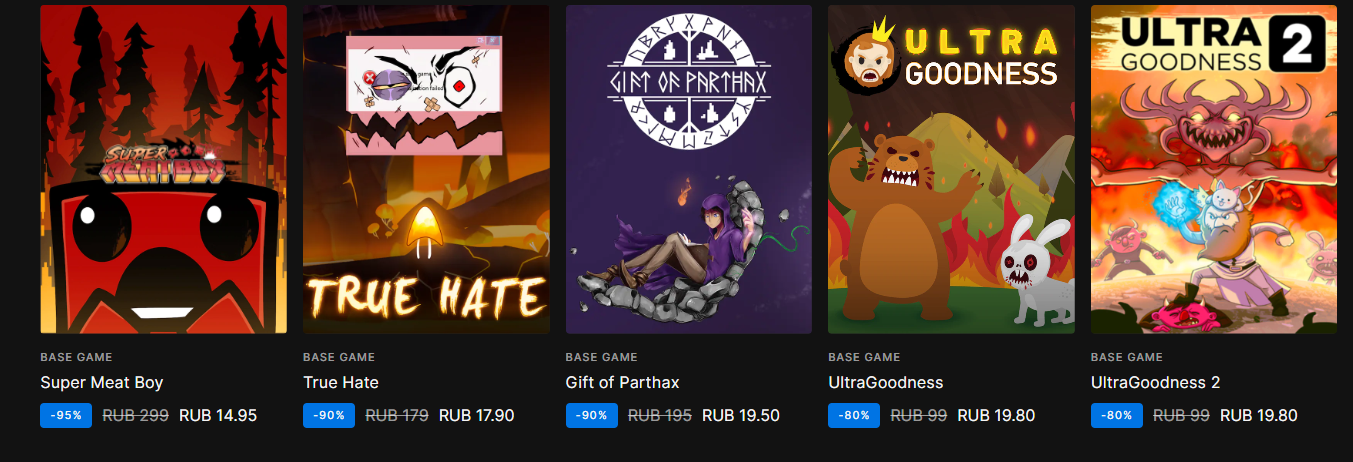The image size is (1353, 462).
Task: Click the RUB 14.95 sale price
Action: tap(218, 415)
